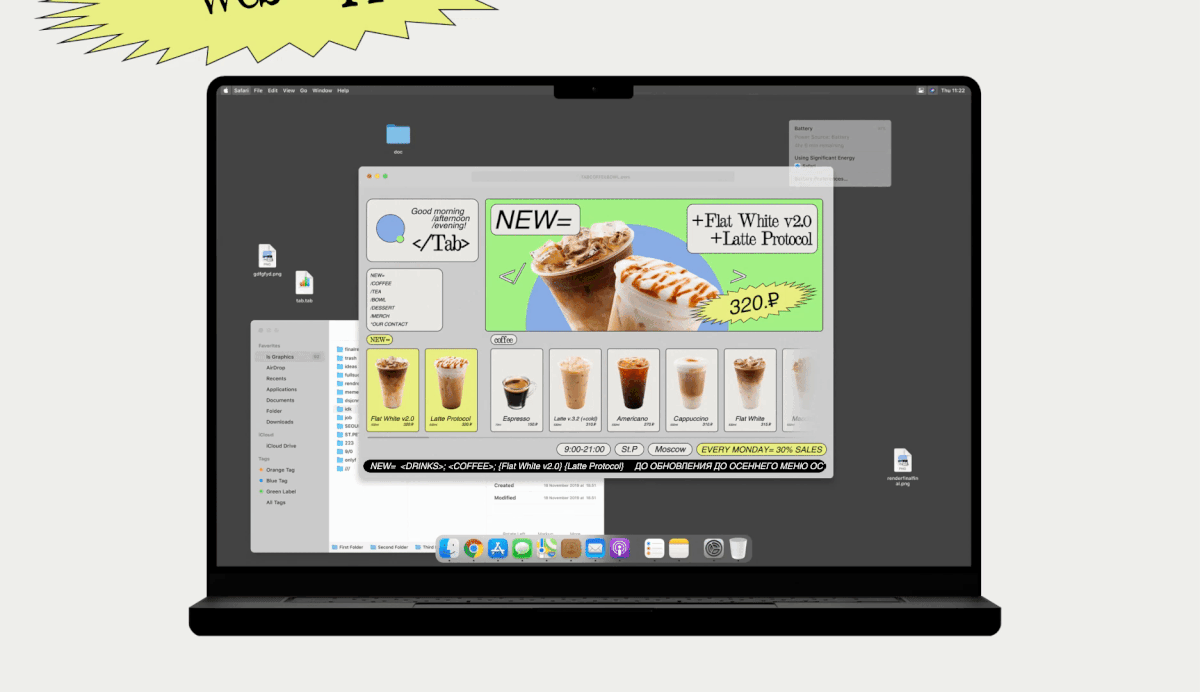Open the File menu

(x=258, y=90)
